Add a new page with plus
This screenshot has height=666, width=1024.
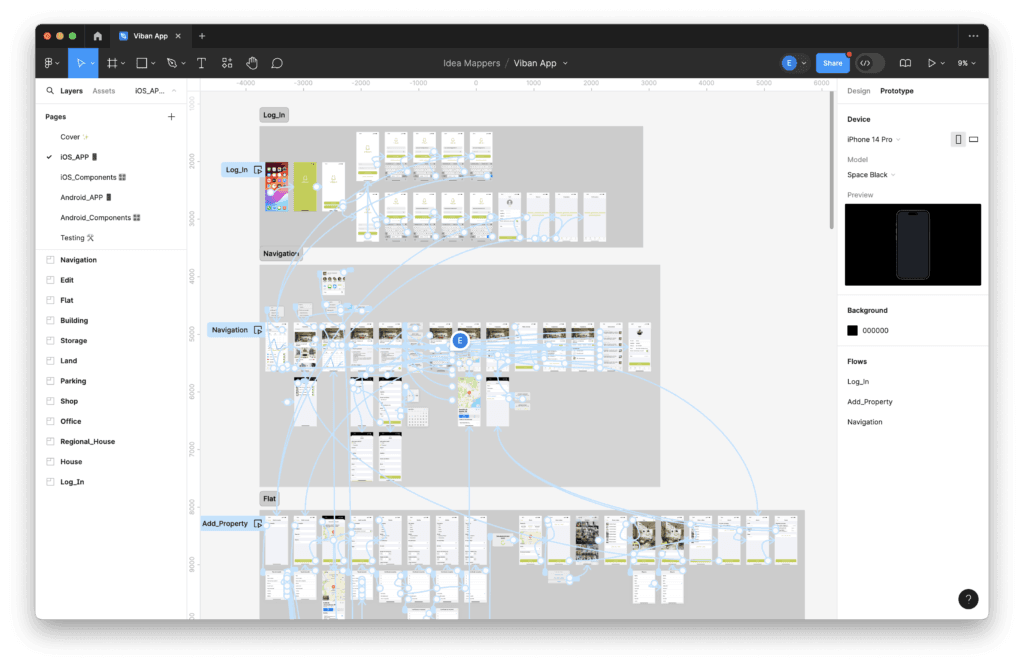coord(171,117)
